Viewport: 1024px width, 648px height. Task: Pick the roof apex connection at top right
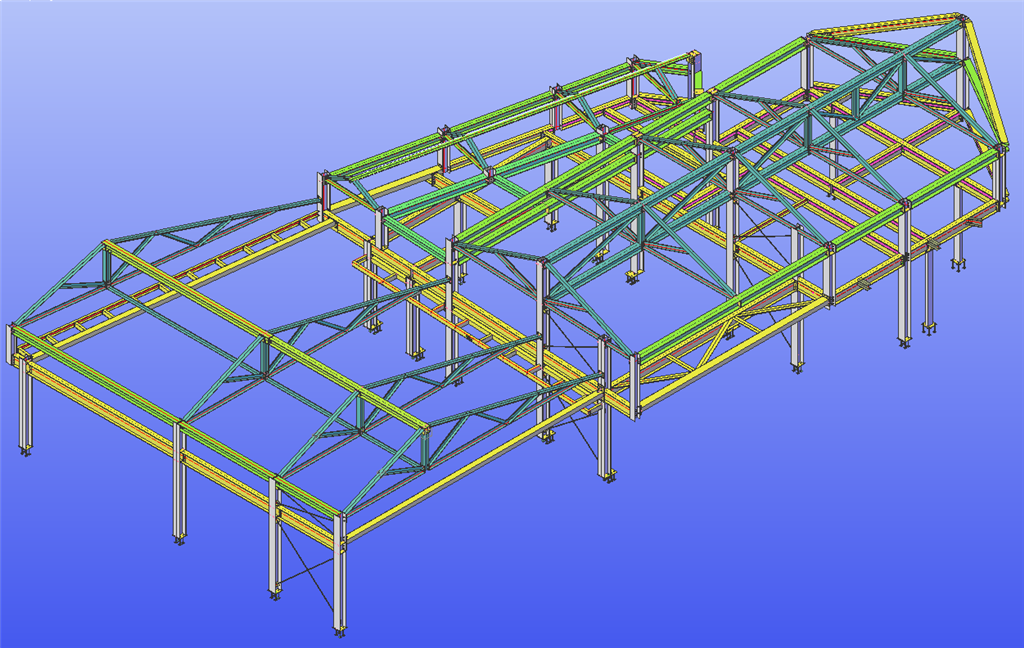click(x=960, y=20)
